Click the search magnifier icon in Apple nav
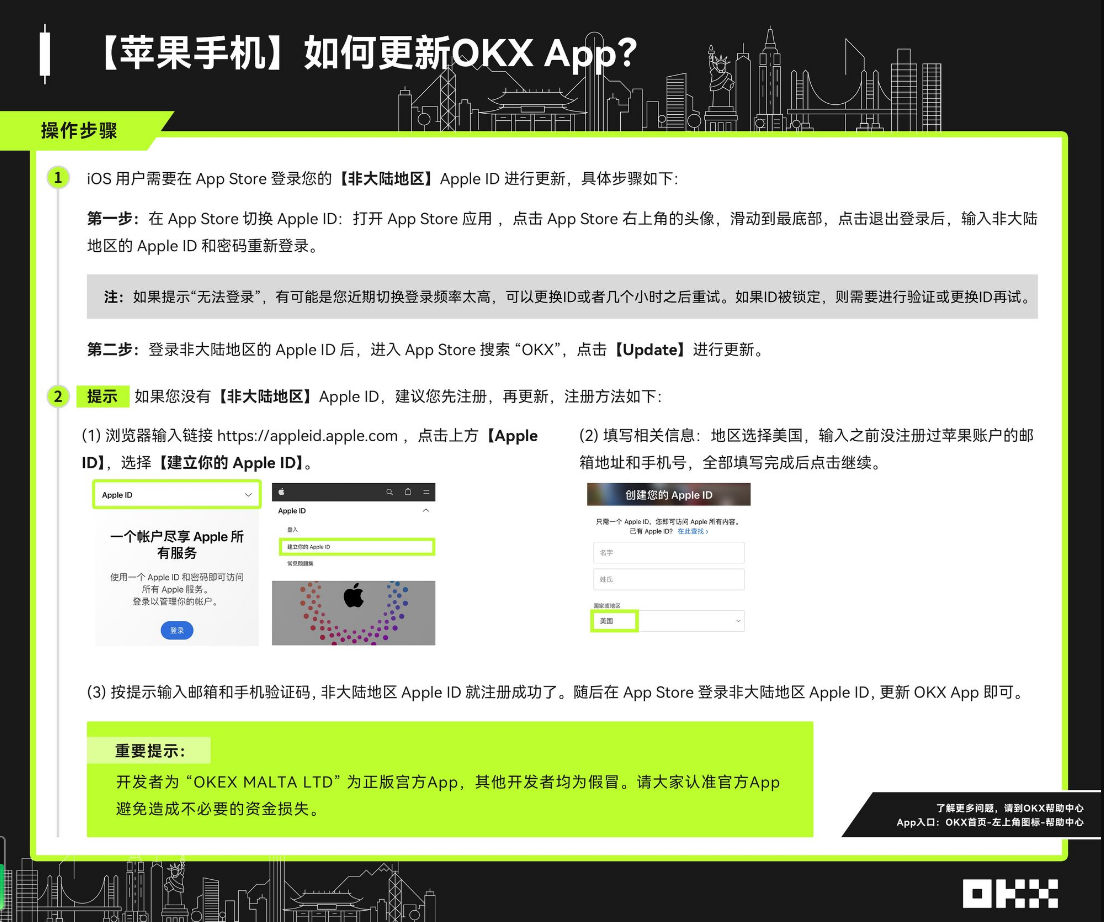The image size is (1104, 922). [x=389, y=492]
